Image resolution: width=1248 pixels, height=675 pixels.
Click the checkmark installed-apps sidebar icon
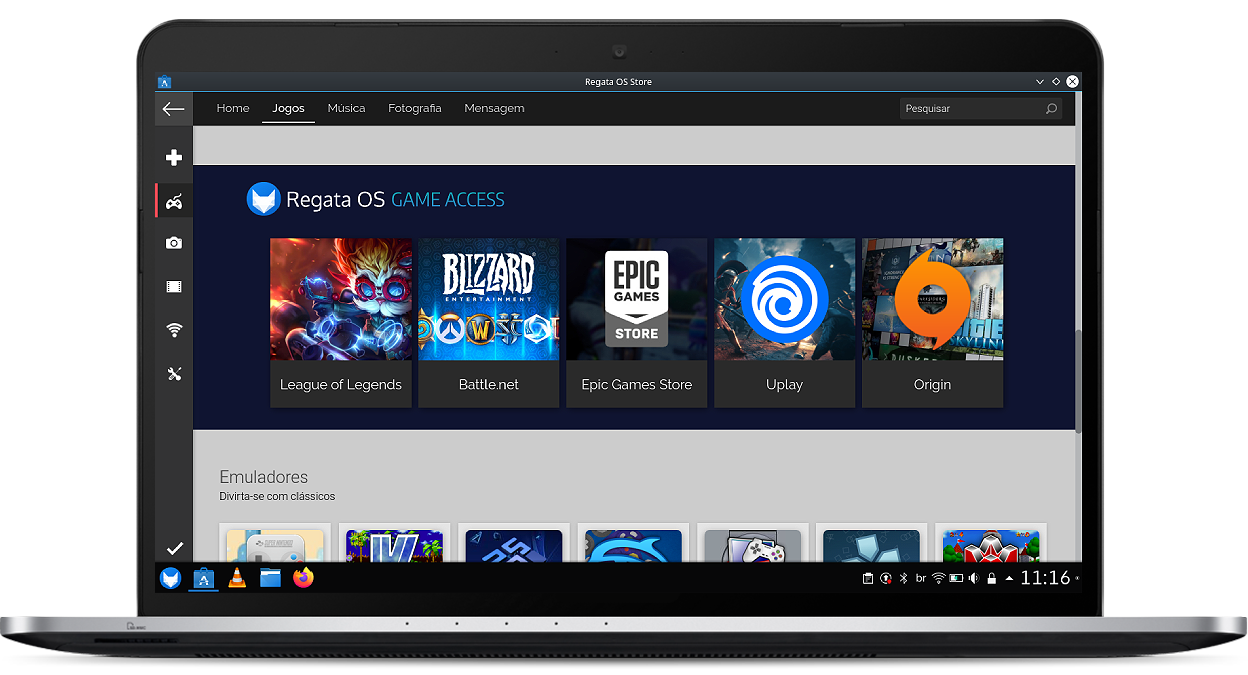[x=174, y=548]
